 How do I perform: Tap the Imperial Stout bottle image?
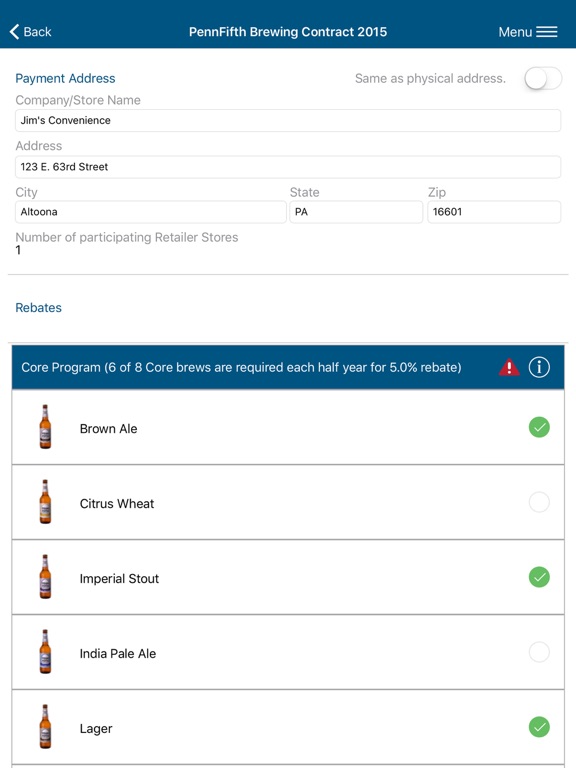[x=45, y=576]
